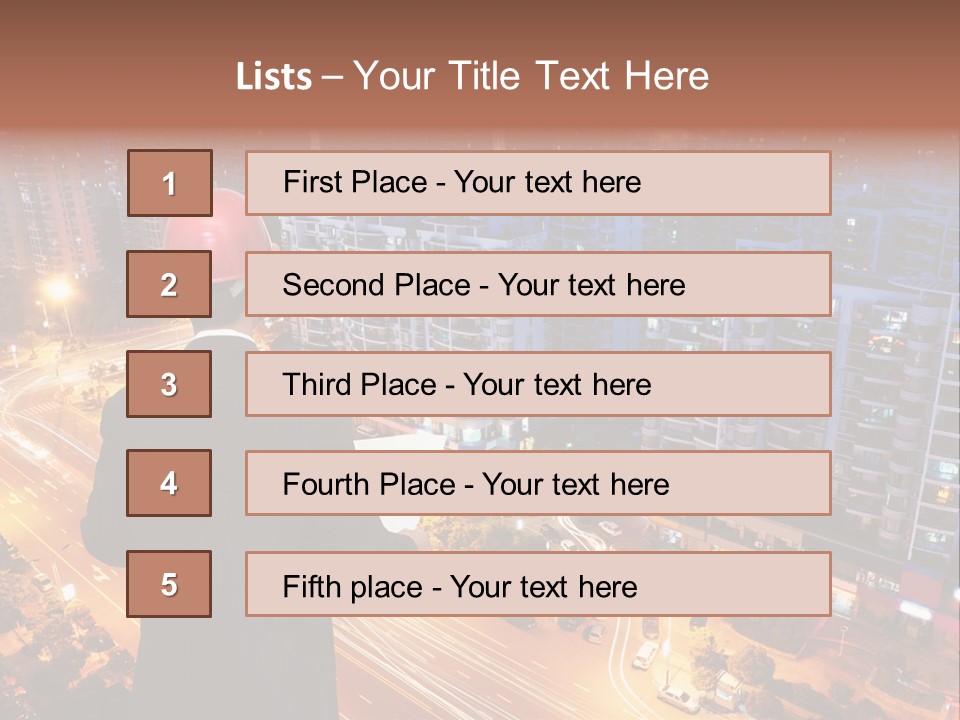The image size is (960, 720).
Task: Click the words "First Place" in row one
Action: point(355,182)
